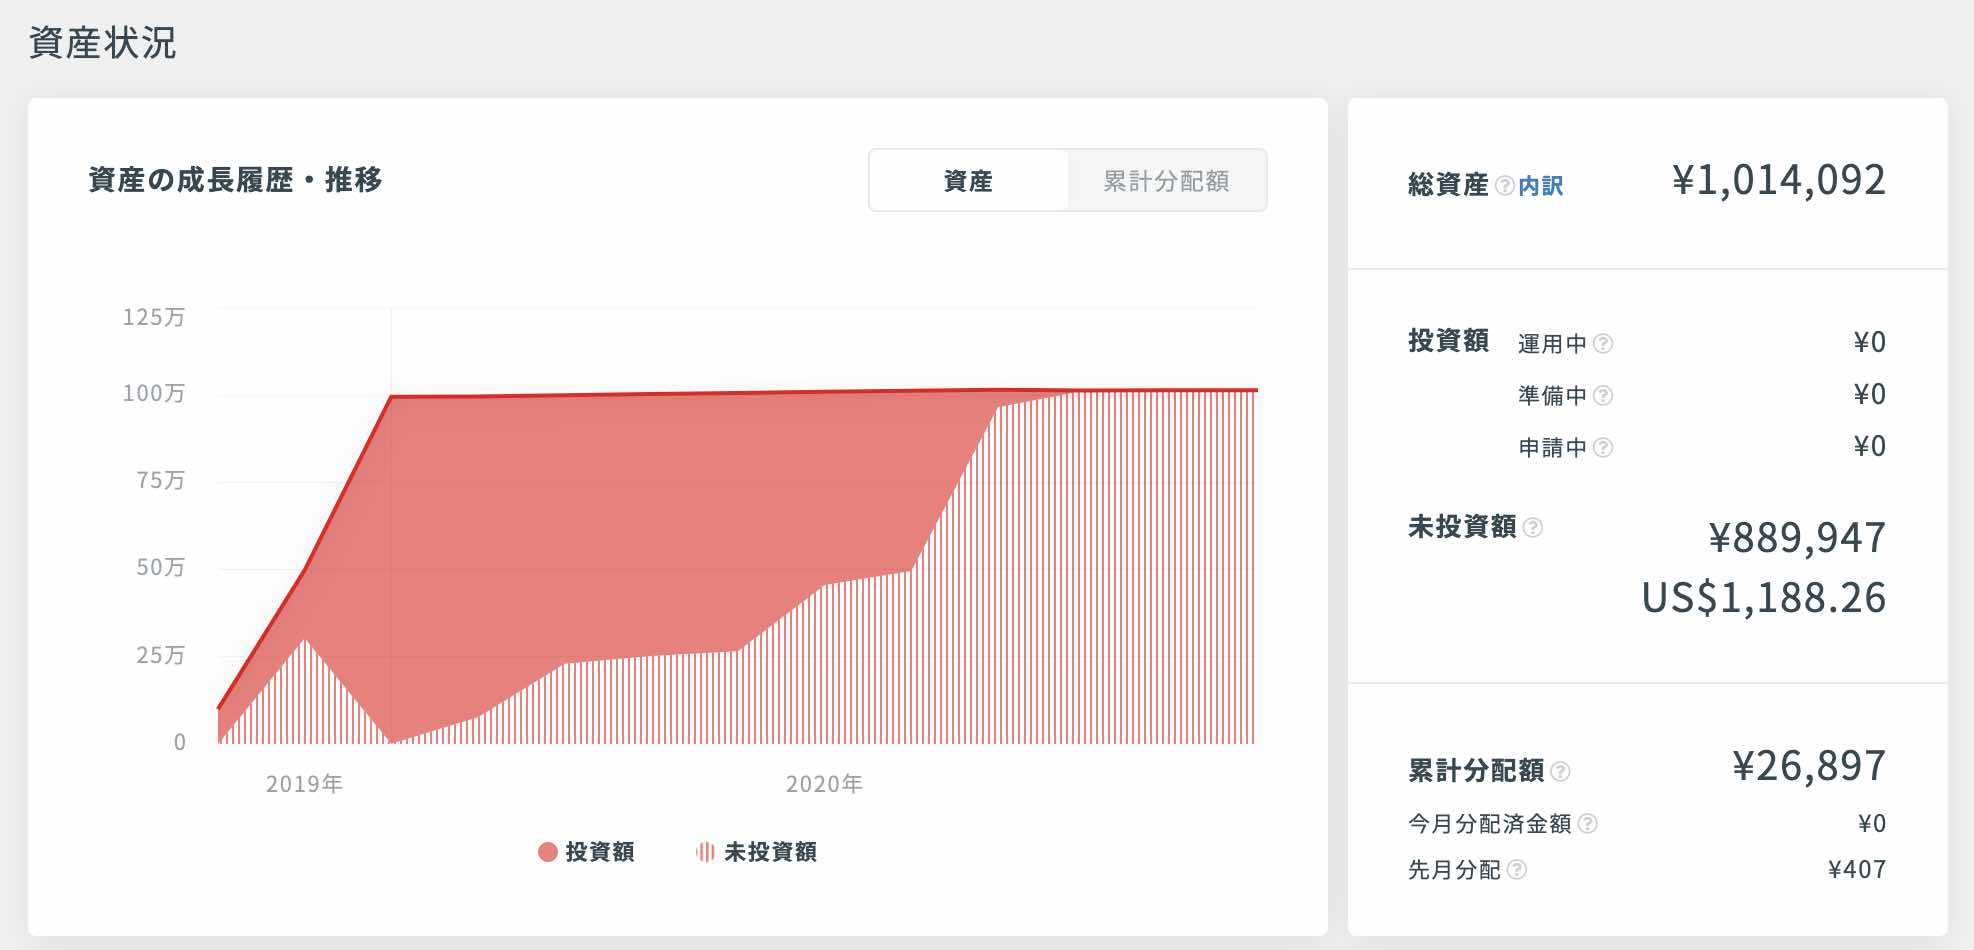Click the 125万 y-axis label
This screenshot has height=950, width=1974.
pos(154,318)
